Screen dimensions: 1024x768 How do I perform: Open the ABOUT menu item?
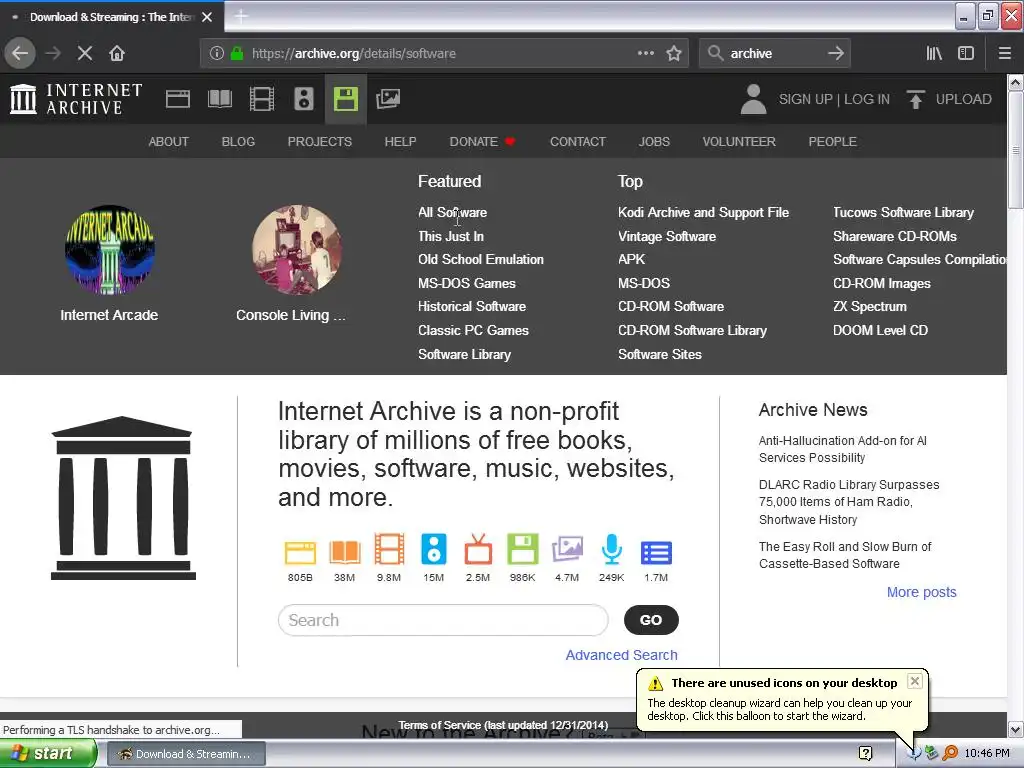coord(168,142)
